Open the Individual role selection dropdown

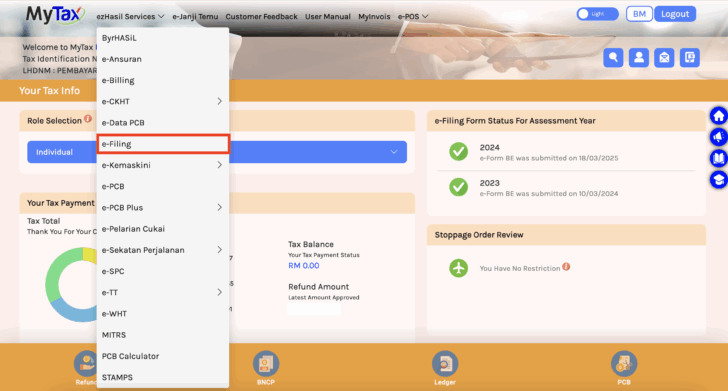pos(217,152)
